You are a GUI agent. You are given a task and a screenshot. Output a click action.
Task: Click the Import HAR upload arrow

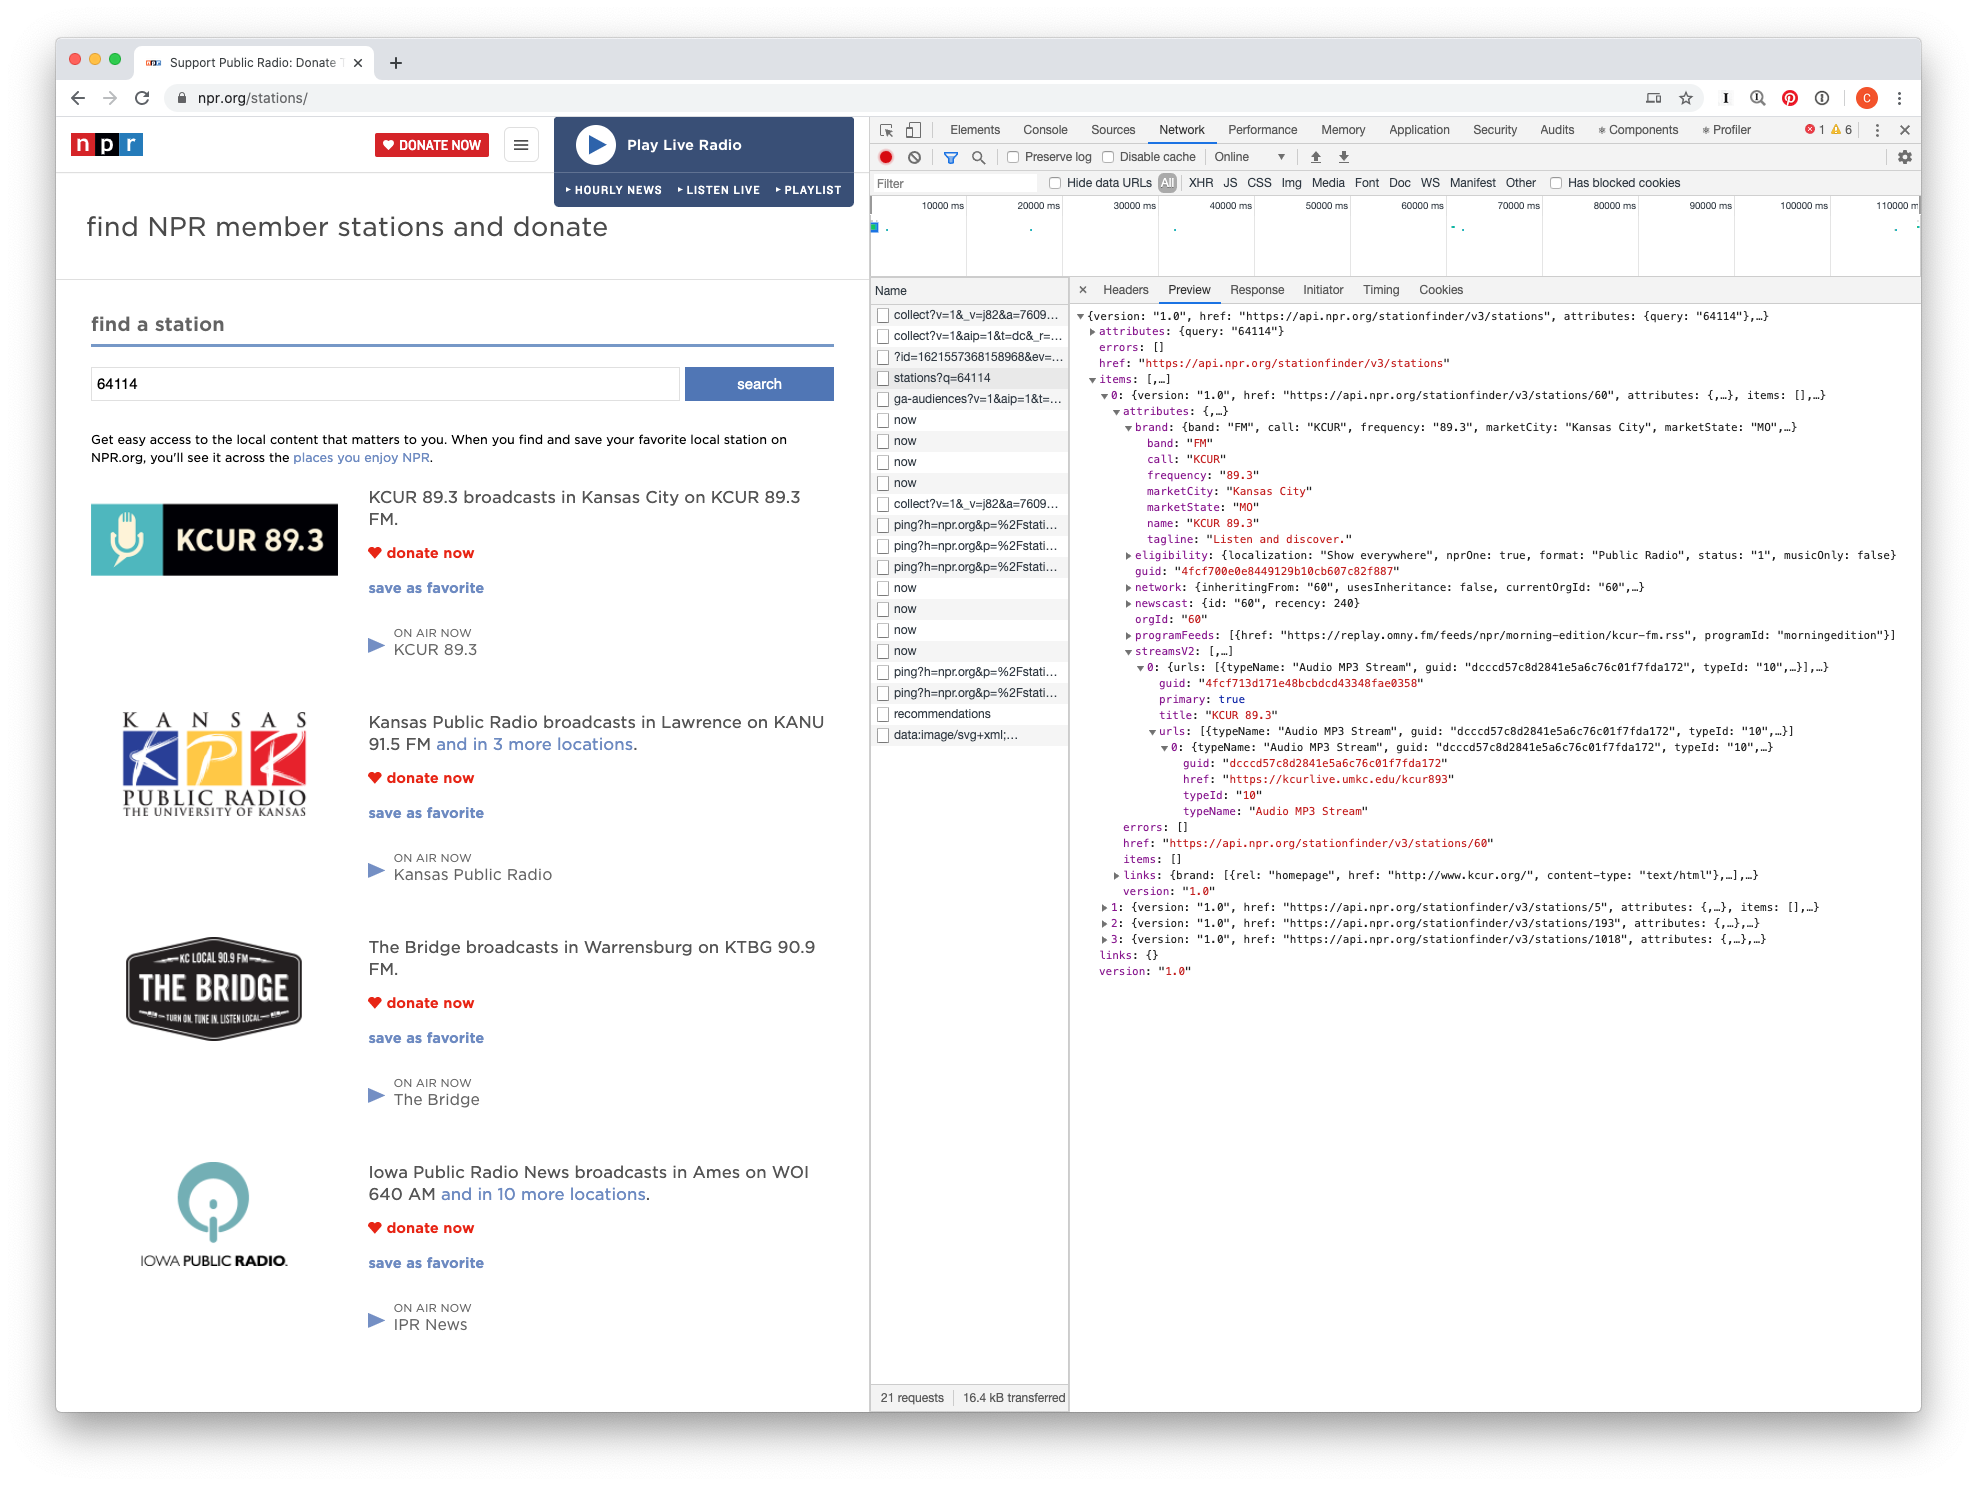[x=1316, y=157]
